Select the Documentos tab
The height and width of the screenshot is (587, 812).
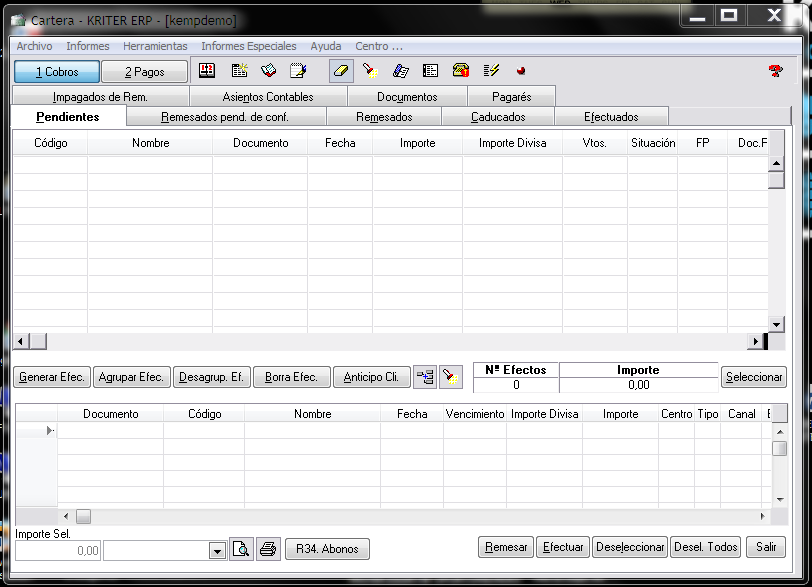pos(407,97)
